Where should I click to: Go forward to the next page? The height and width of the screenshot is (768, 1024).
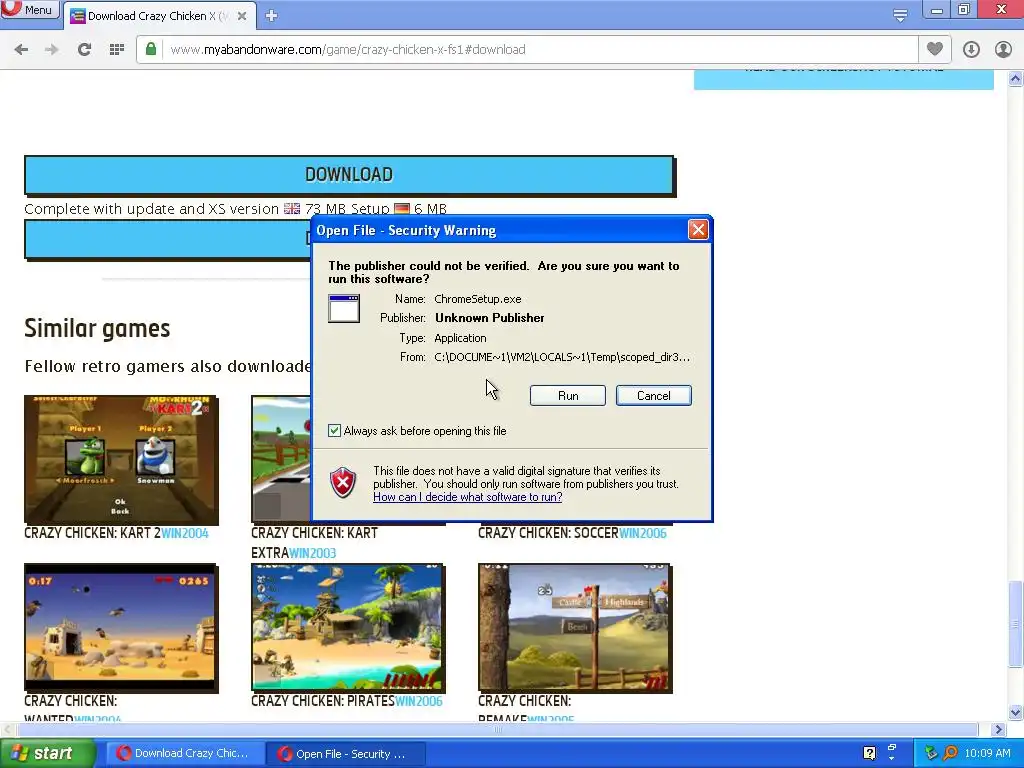point(52,50)
